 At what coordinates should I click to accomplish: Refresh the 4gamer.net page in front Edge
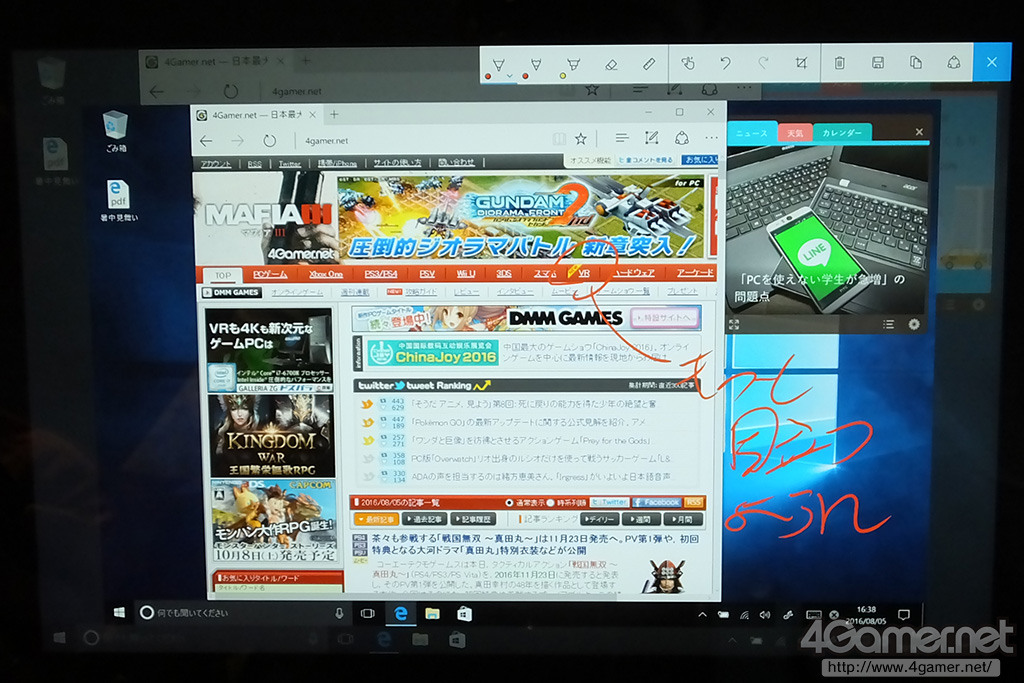point(269,140)
